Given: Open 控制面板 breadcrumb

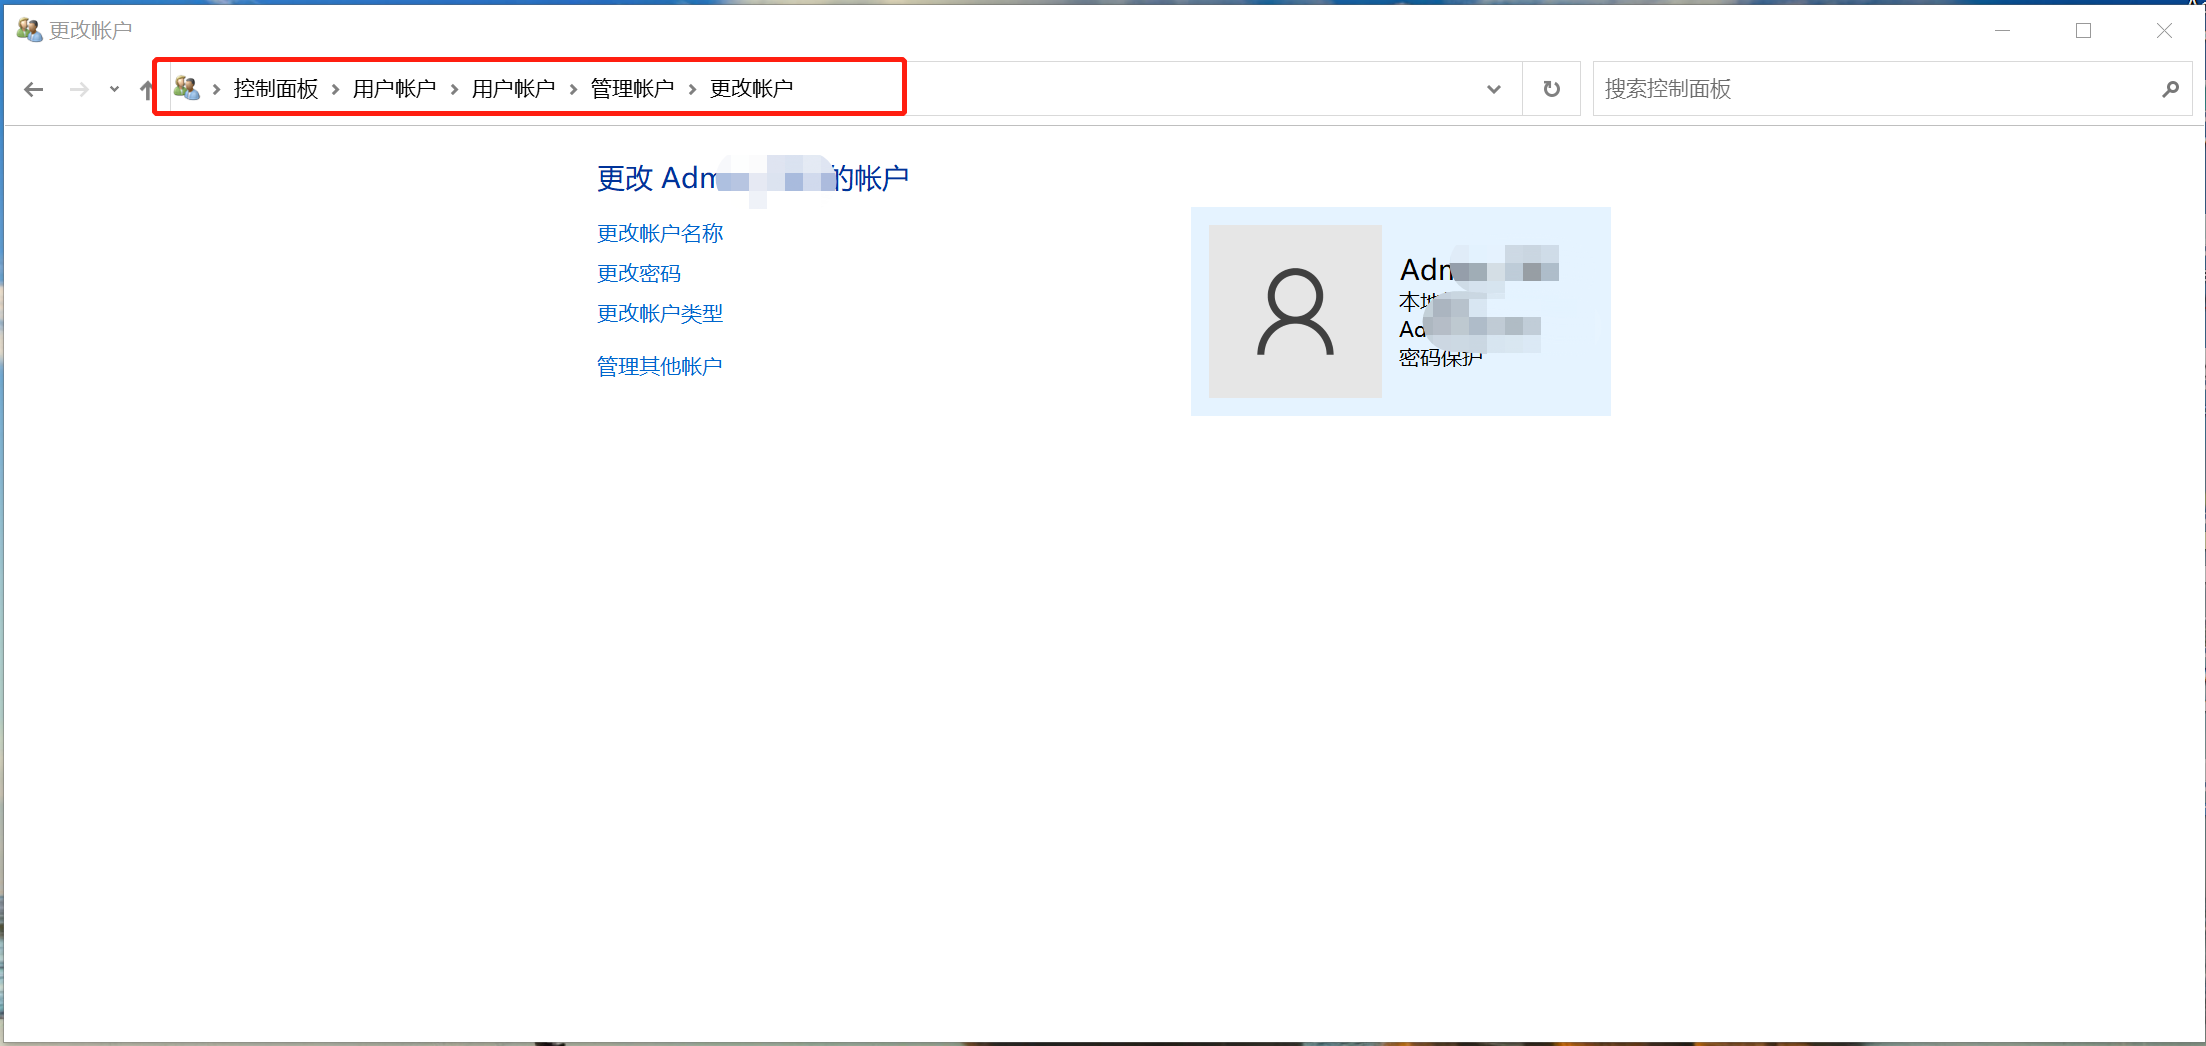Looking at the screenshot, I should point(276,89).
